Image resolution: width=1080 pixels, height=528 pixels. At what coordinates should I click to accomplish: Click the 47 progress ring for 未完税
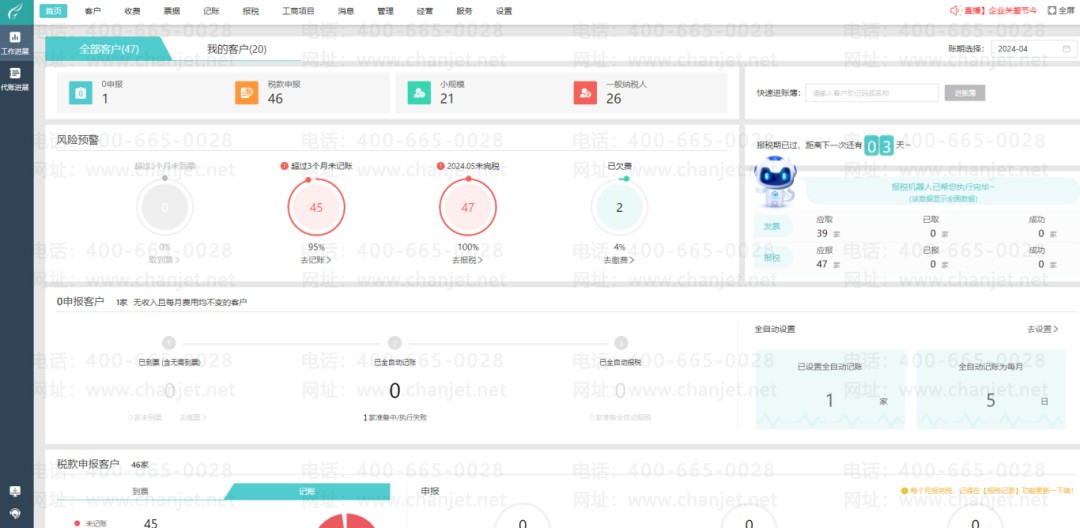468,207
